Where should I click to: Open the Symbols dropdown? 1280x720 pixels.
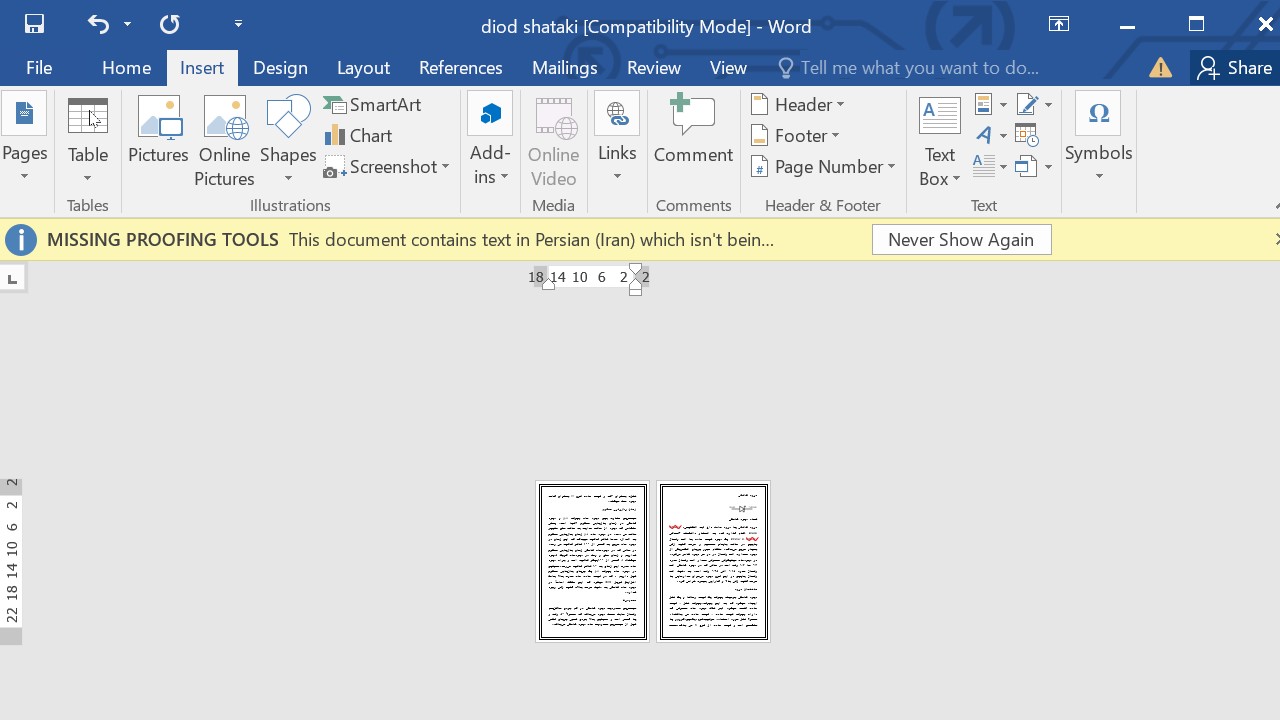click(x=1098, y=140)
